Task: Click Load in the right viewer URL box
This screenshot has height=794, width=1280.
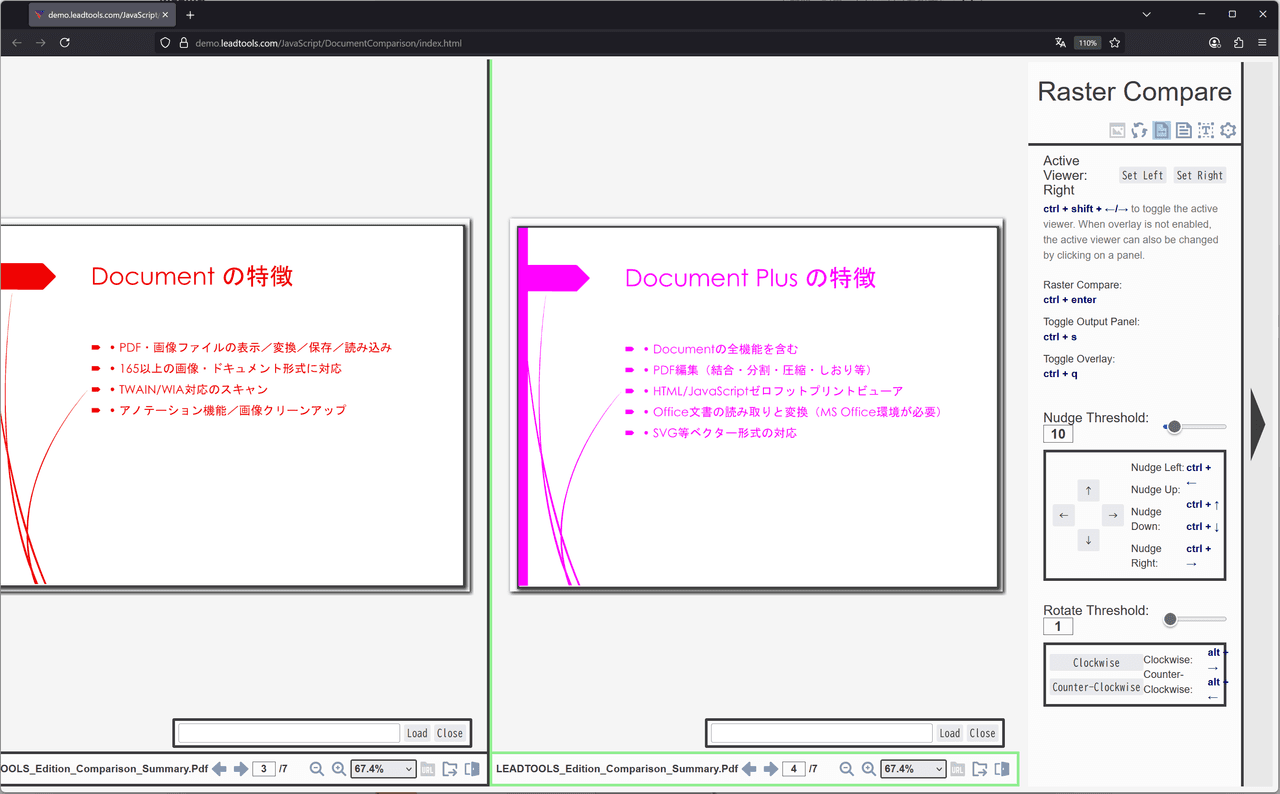Action: 950,733
